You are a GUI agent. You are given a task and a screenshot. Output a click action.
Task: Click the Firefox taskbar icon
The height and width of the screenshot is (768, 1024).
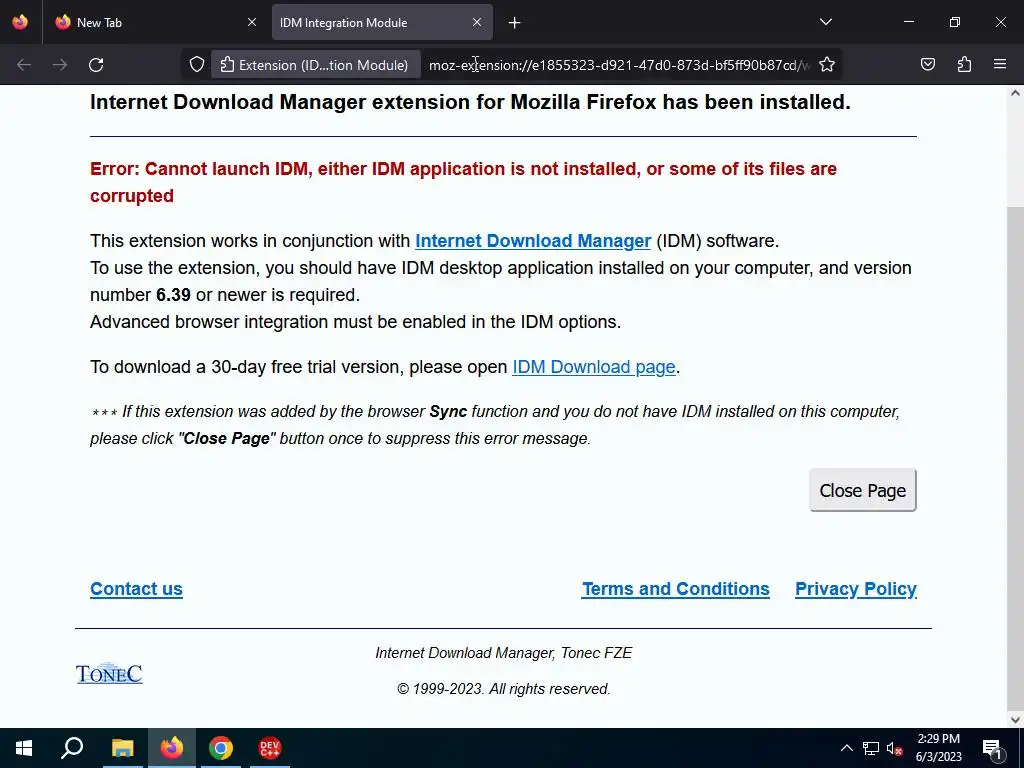tap(172, 748)
